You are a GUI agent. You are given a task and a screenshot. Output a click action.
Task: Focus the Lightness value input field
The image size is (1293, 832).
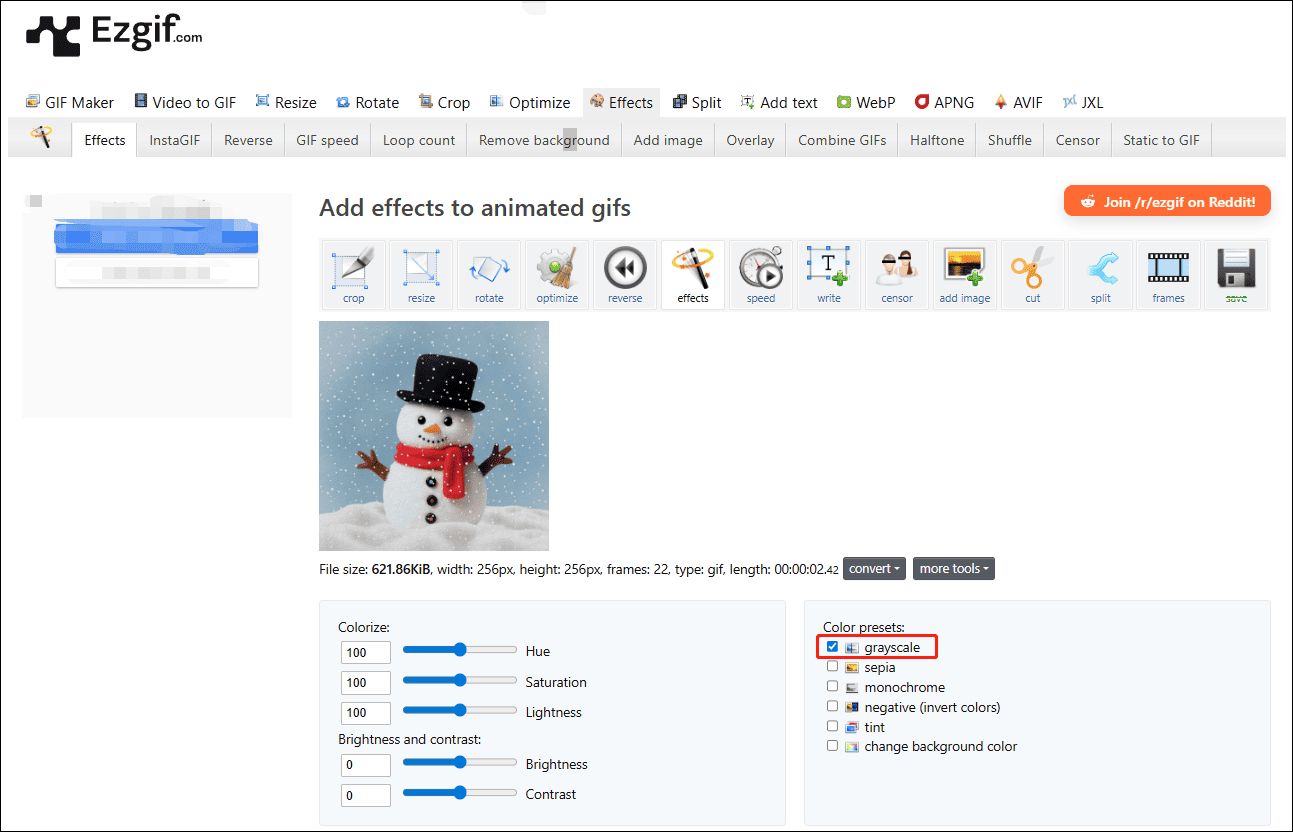pos(365,713)
